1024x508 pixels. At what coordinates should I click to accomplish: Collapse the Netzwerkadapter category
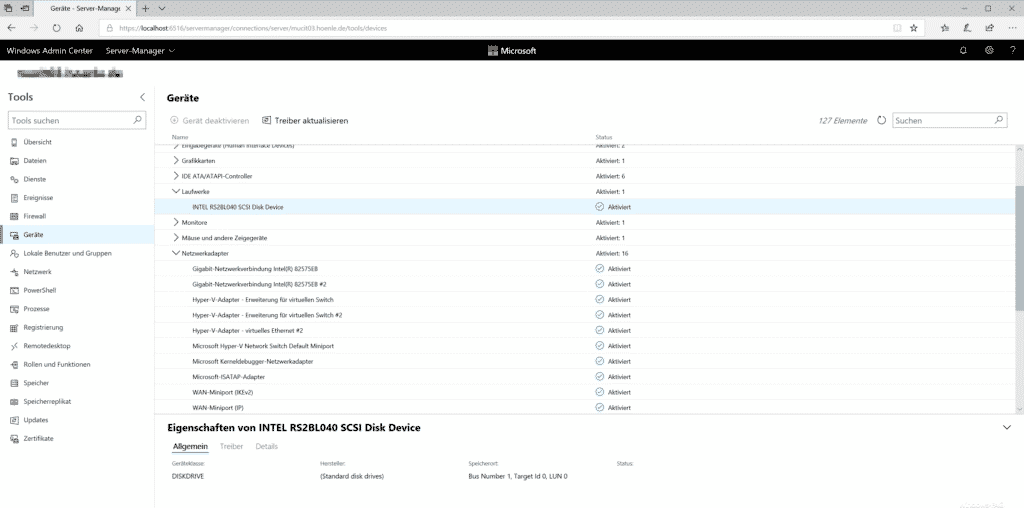click(176, 253)
